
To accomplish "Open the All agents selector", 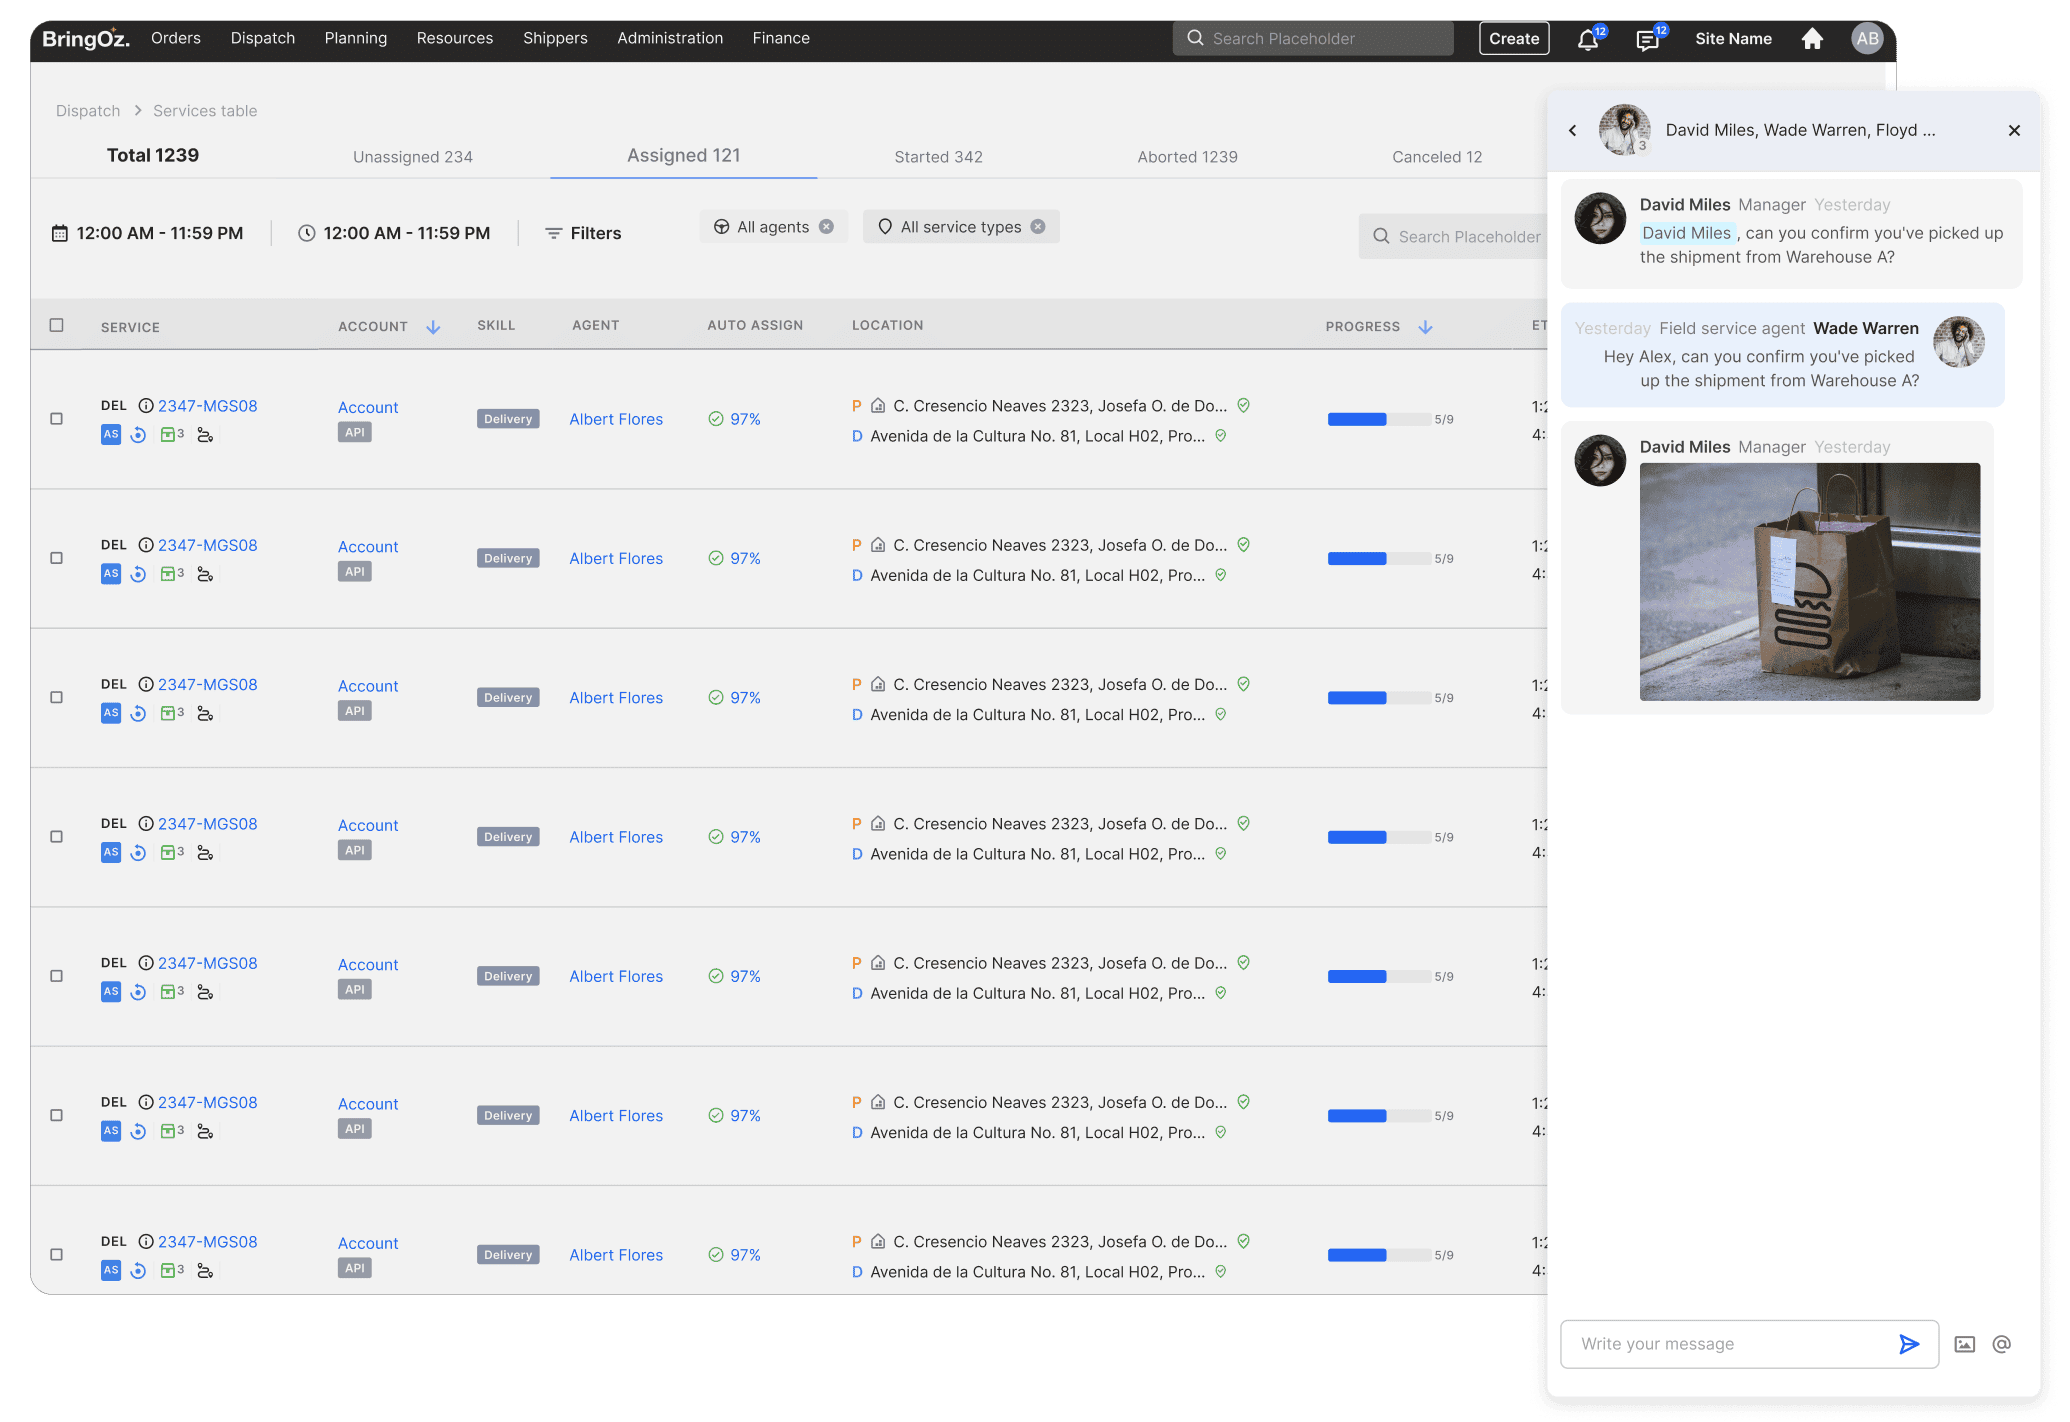I will click(773, 227).
